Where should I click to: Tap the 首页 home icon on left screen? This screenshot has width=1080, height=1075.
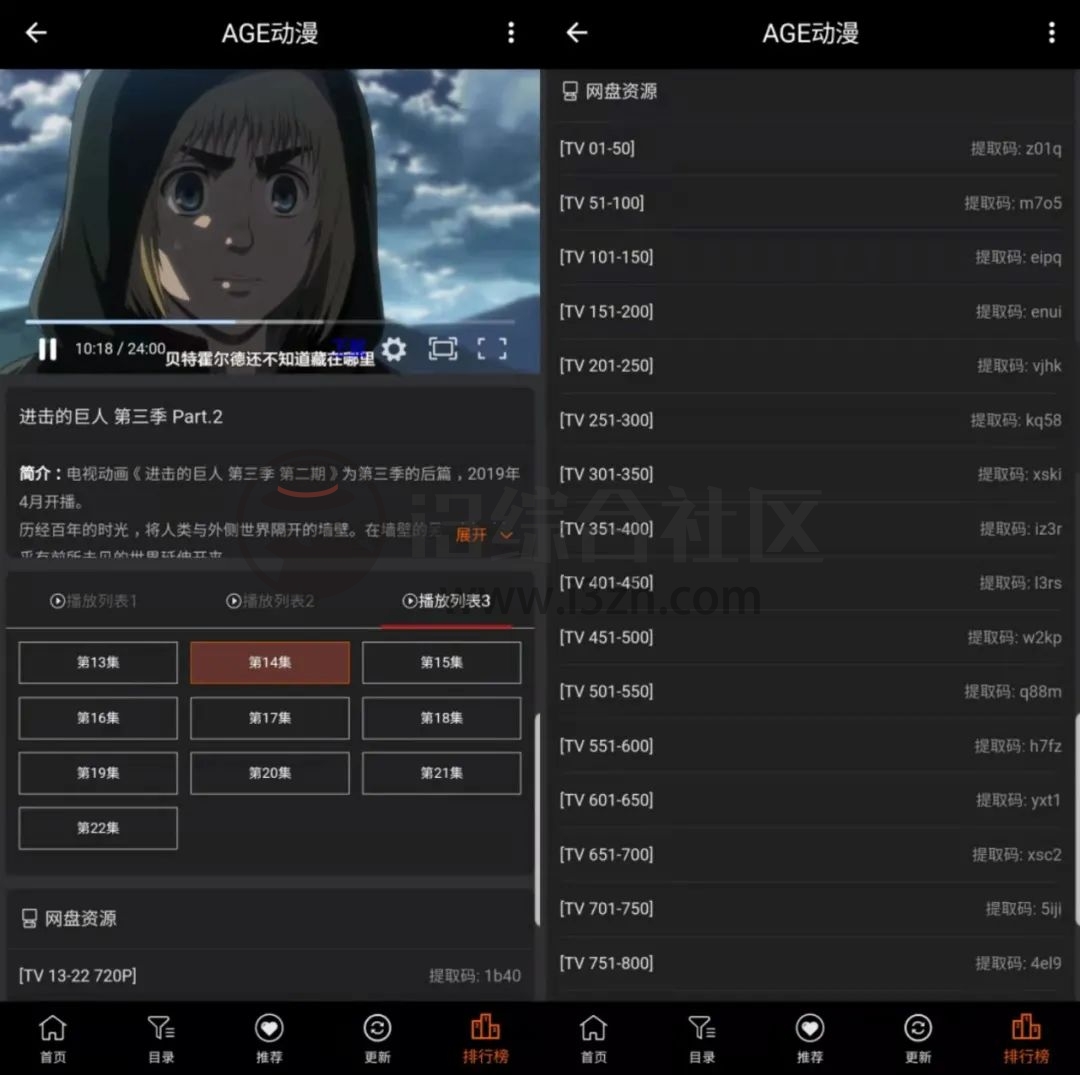click(53, 1038)
